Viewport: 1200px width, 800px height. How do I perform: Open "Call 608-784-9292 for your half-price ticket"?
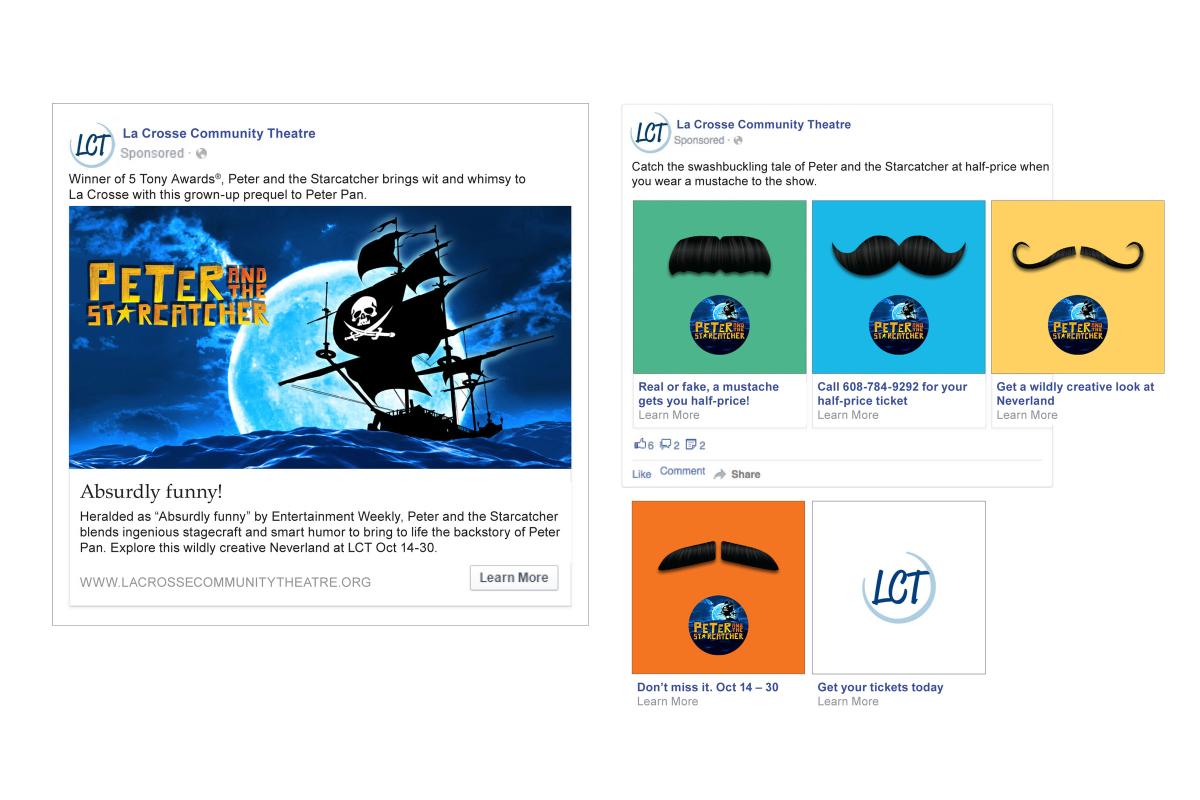(893, 394)
